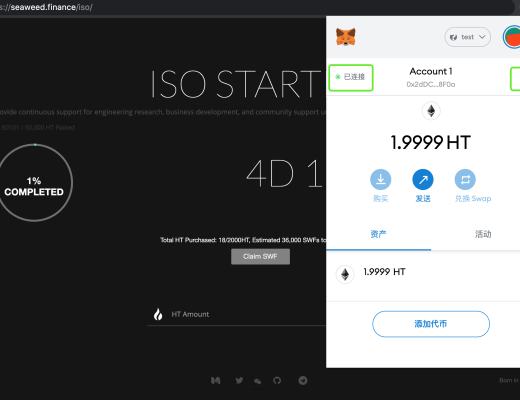Viewport: 520px width, 400px height.
Task: Click the Ethereum logo above balance
Action: coord(431,111)
